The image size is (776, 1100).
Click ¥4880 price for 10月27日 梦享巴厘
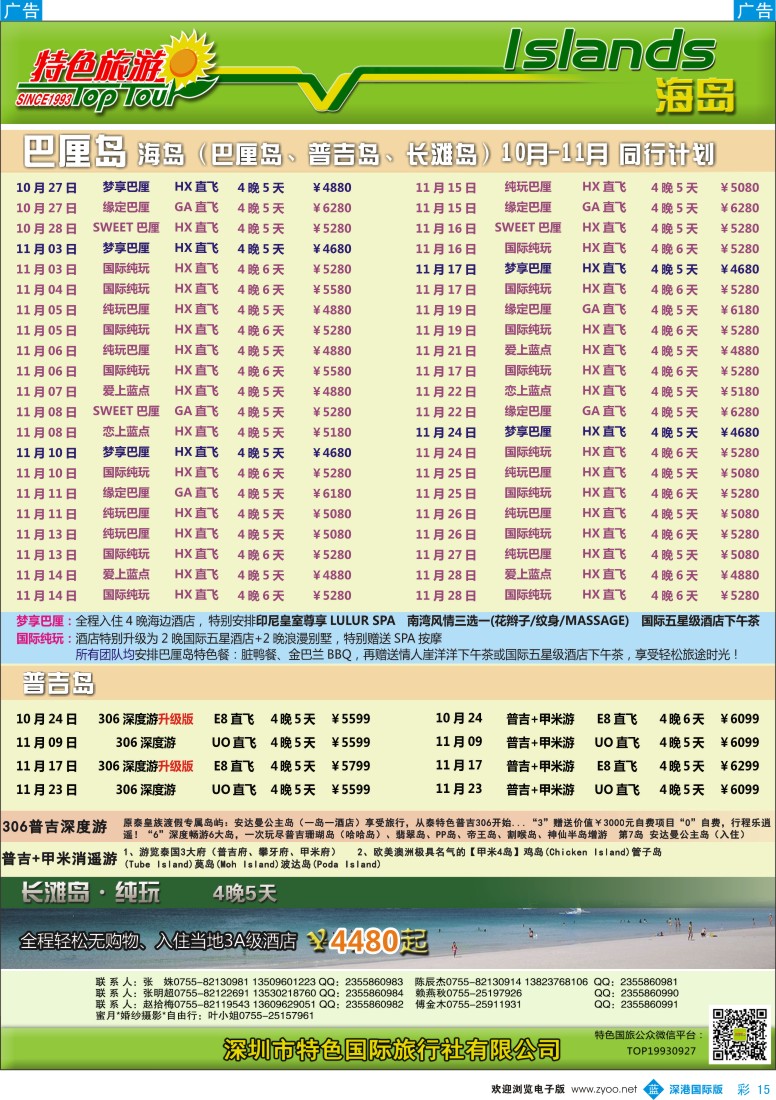point(332,187)
